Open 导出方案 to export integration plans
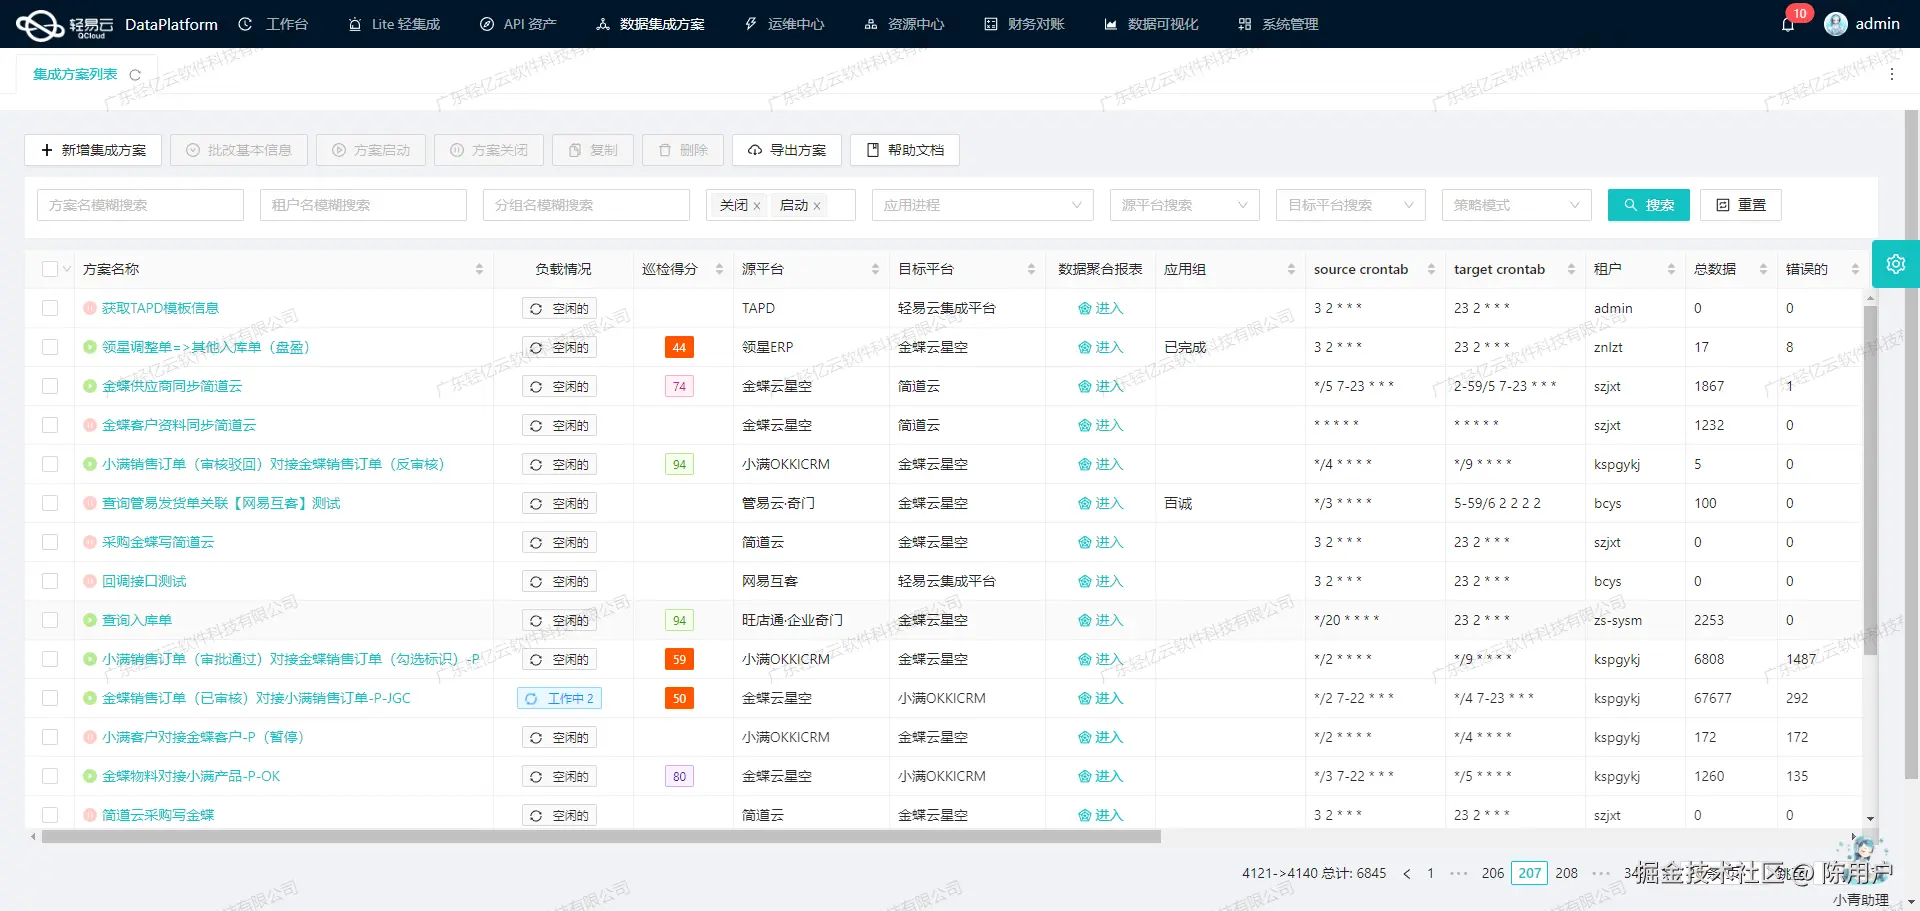 click(x=787, y=150)
